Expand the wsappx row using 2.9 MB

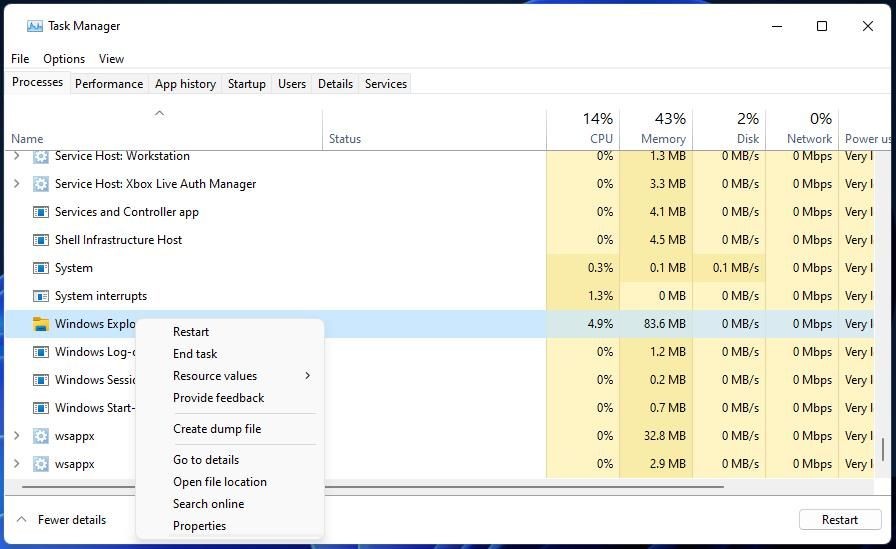(x=17, y=463)
